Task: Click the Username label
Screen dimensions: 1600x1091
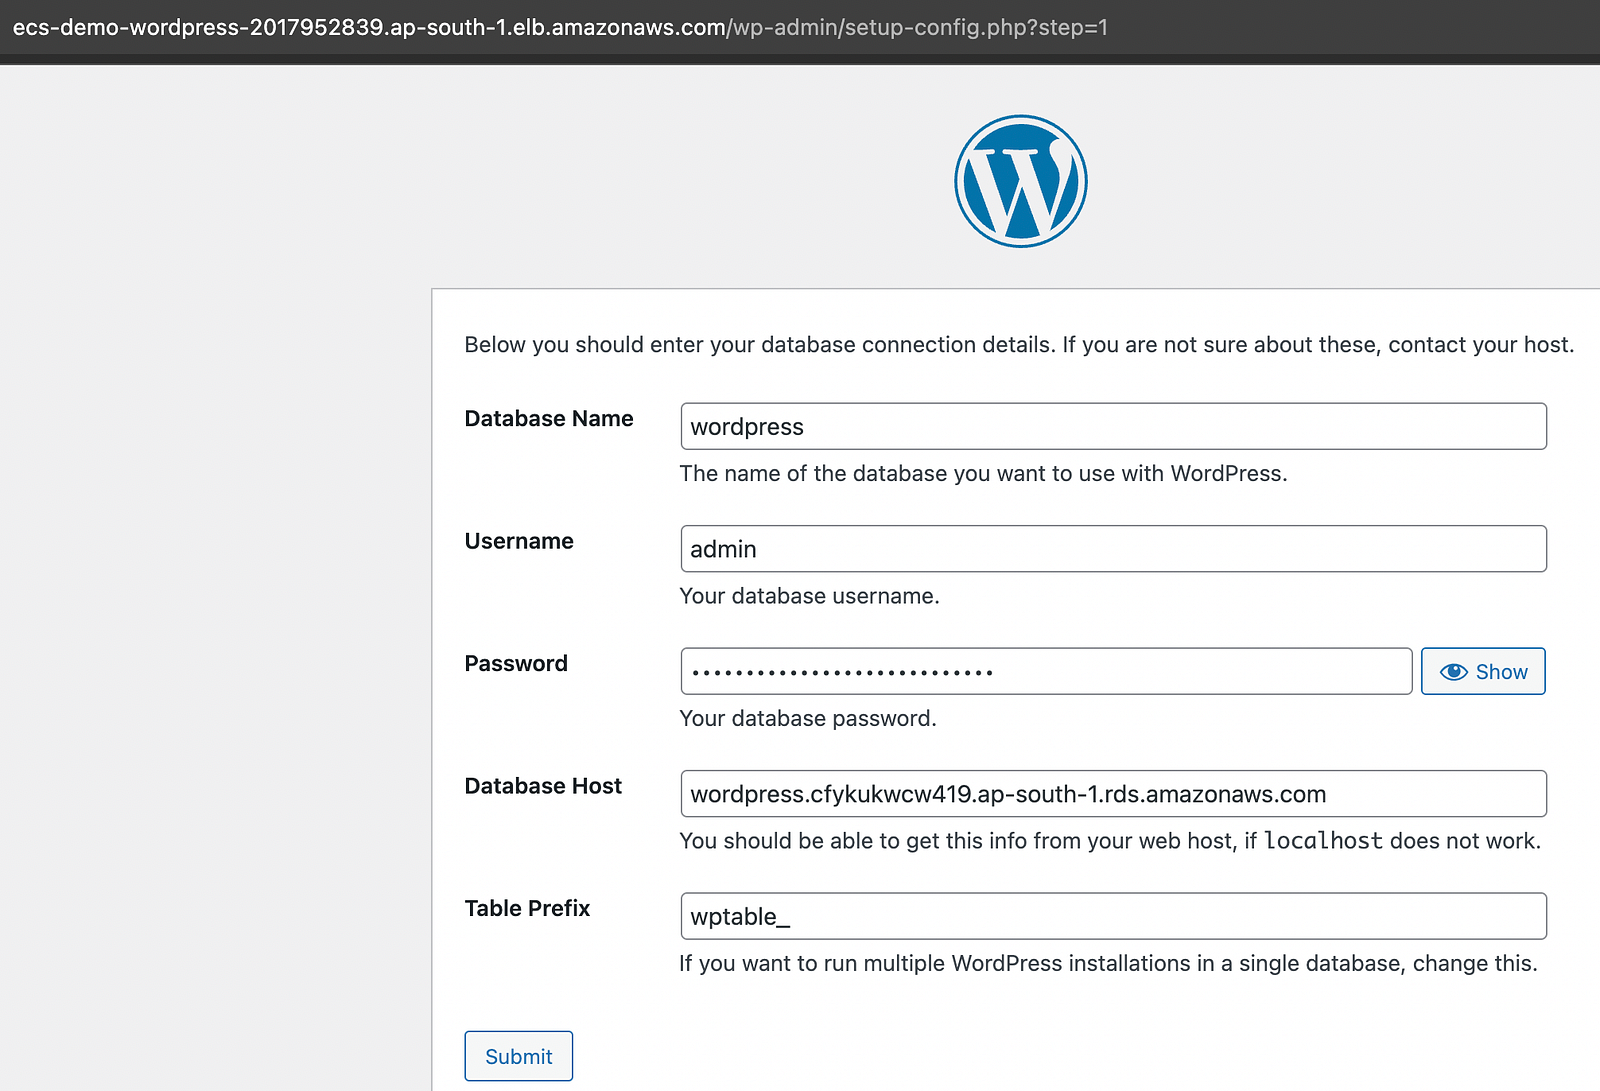Action: click(x=519, y=541)
